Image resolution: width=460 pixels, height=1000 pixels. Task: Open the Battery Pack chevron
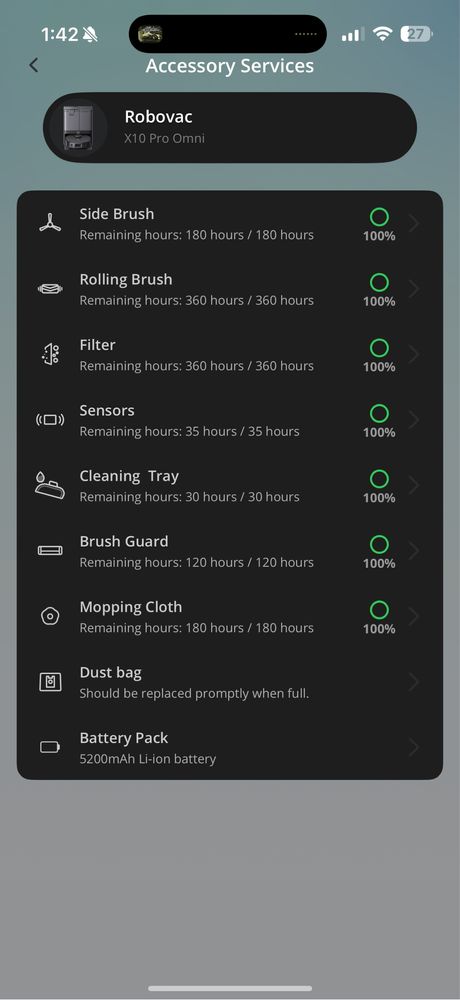(x=414, y=747)
